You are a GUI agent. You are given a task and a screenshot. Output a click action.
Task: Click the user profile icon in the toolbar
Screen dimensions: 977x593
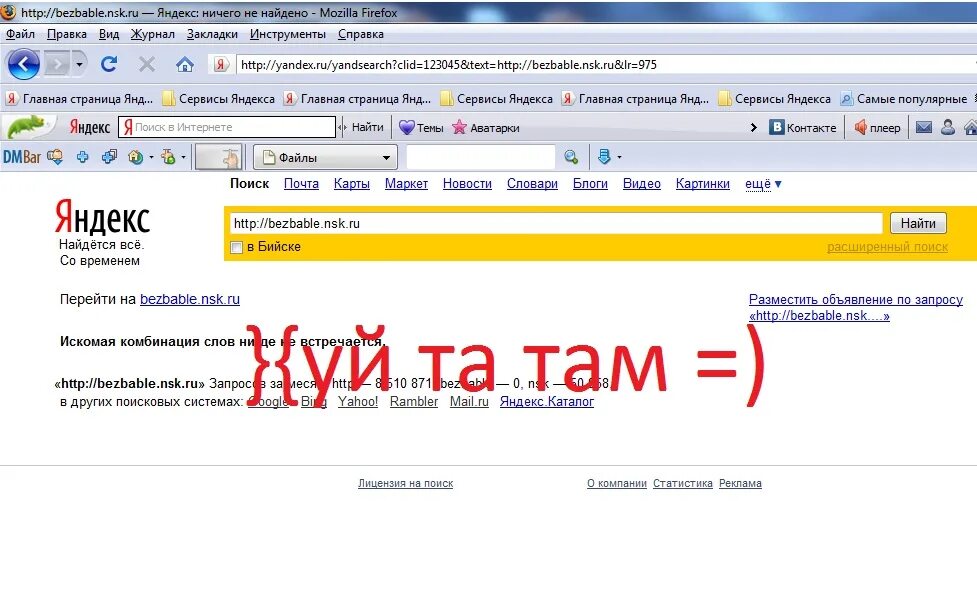[948, 127]
